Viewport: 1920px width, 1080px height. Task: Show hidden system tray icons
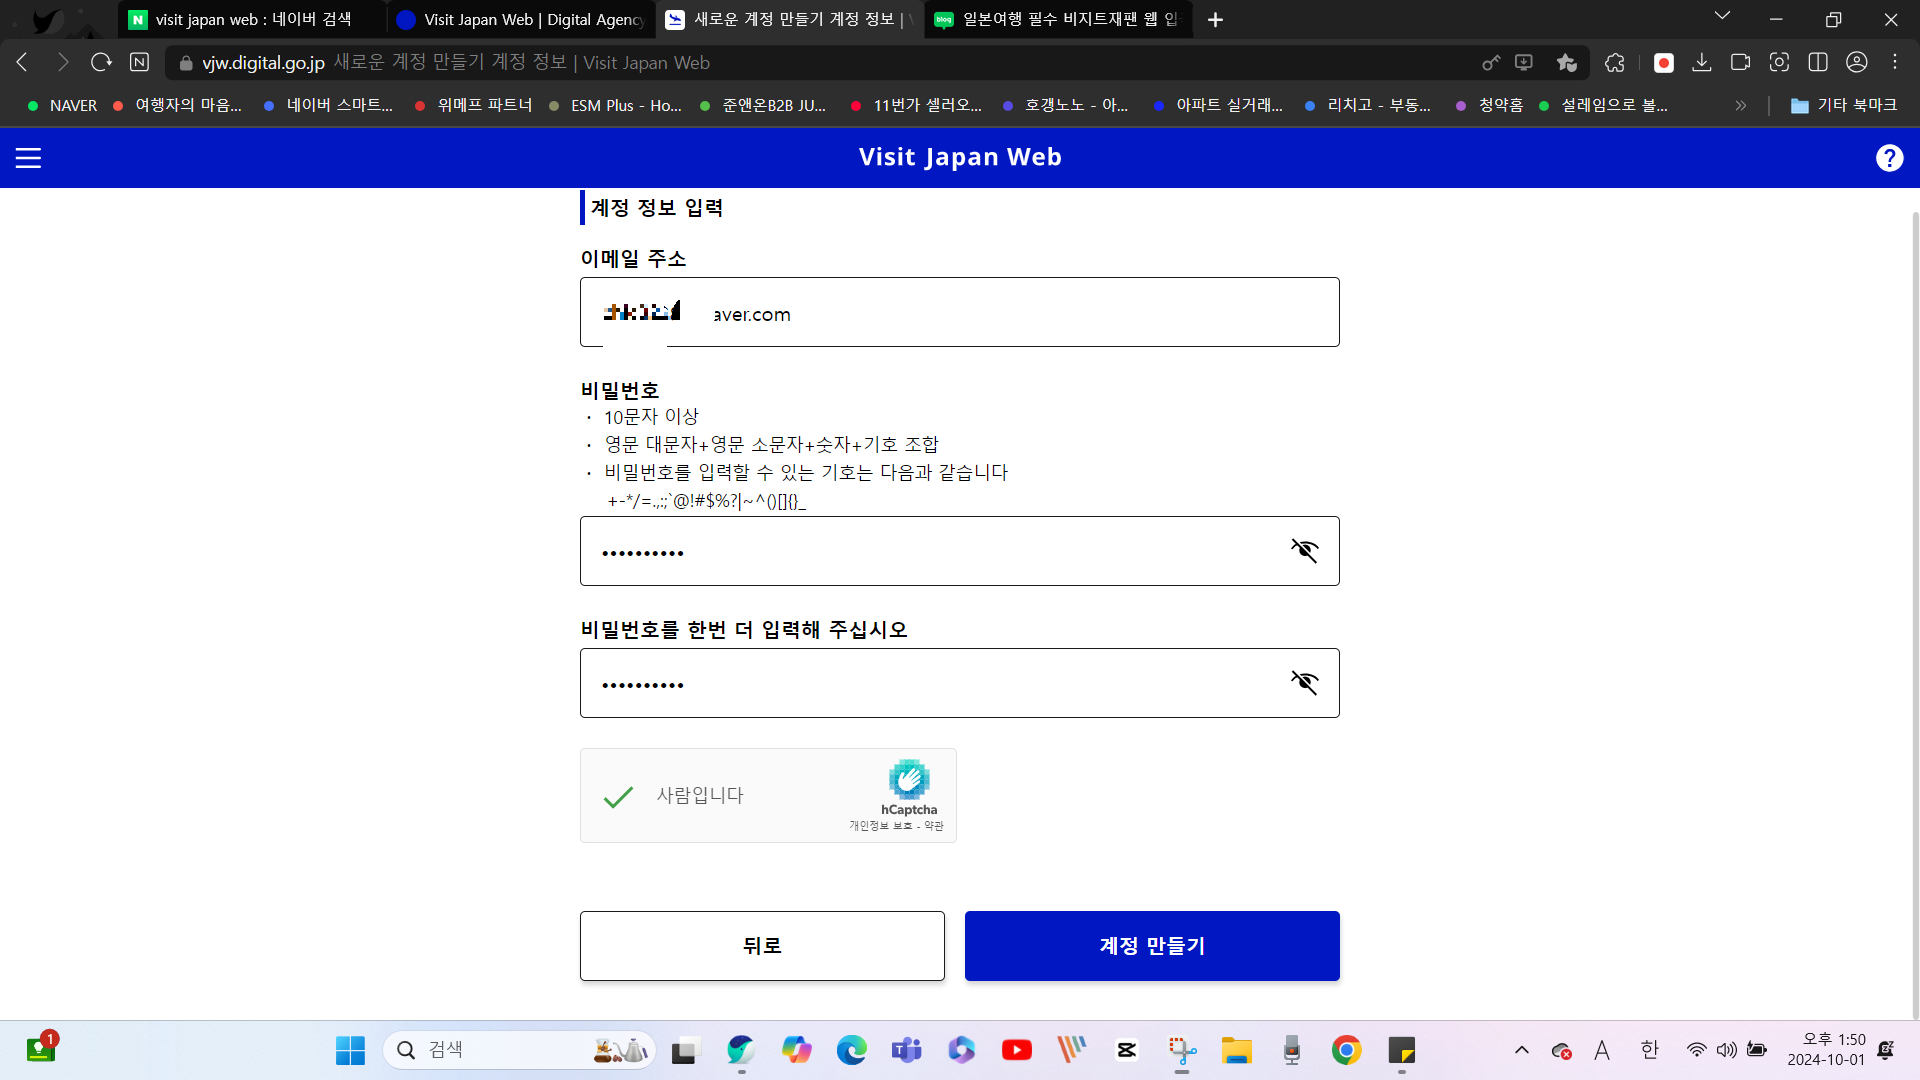pos(1522,1050)
